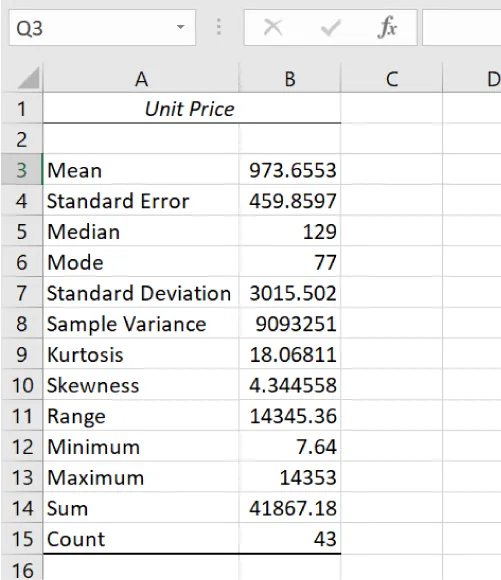The image size is (501, 580).
Task: Select row 11 header
Action: point(22,415)
